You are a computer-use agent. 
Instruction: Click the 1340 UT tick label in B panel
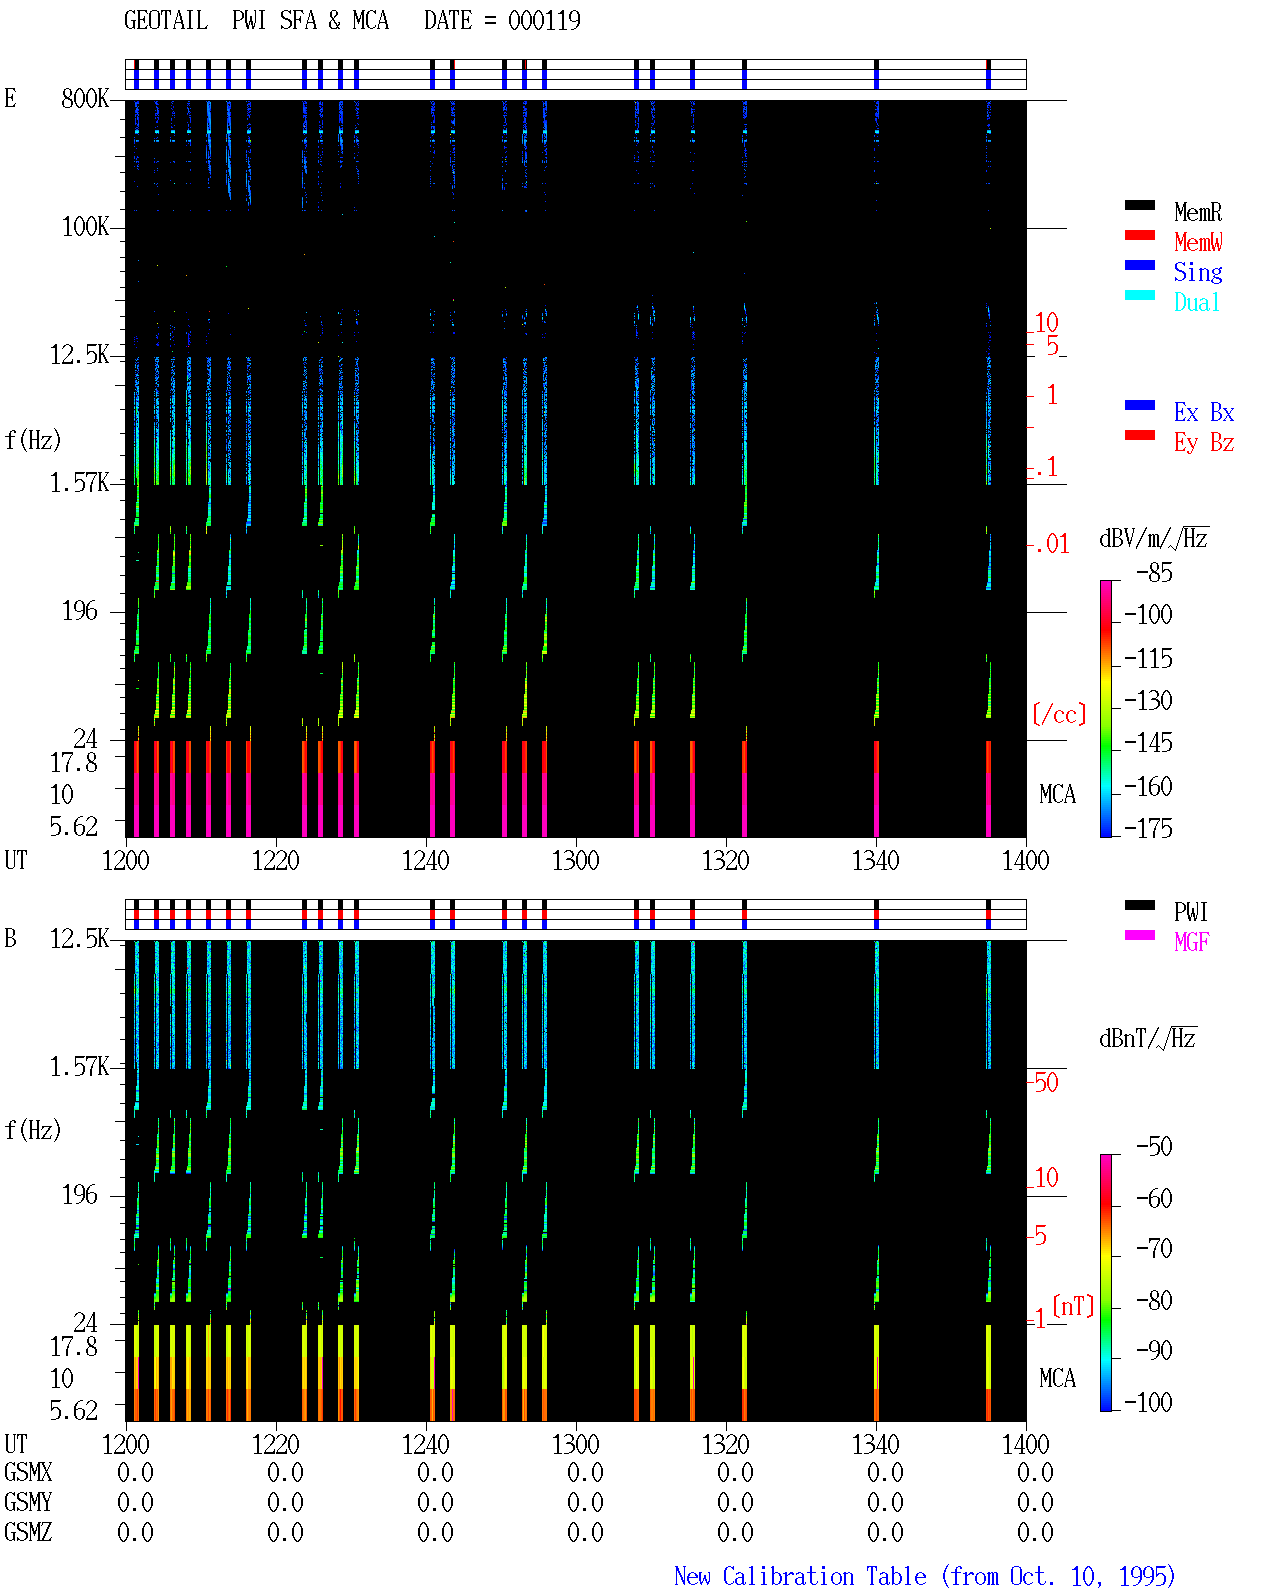(x=876, y=1445)
